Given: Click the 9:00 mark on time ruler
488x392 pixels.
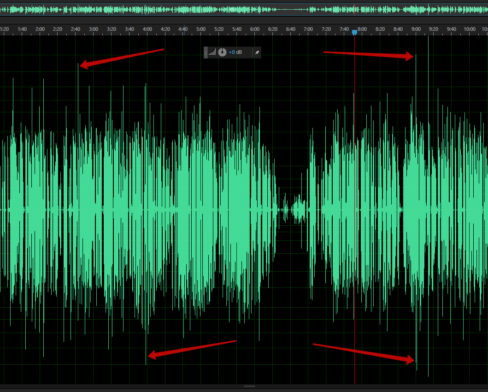Looking at the screenshot, I should [416, 29].
